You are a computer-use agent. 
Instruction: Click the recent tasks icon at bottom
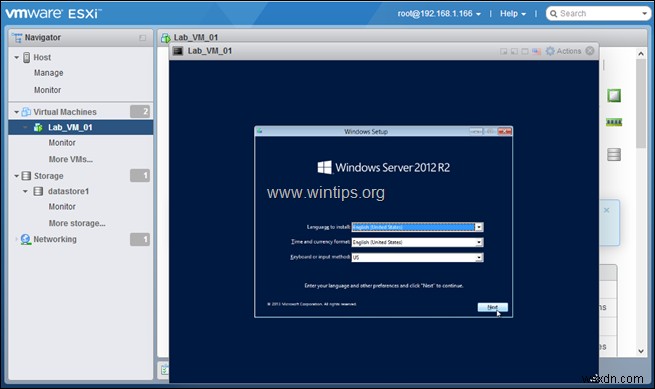[x=165, y=369]
